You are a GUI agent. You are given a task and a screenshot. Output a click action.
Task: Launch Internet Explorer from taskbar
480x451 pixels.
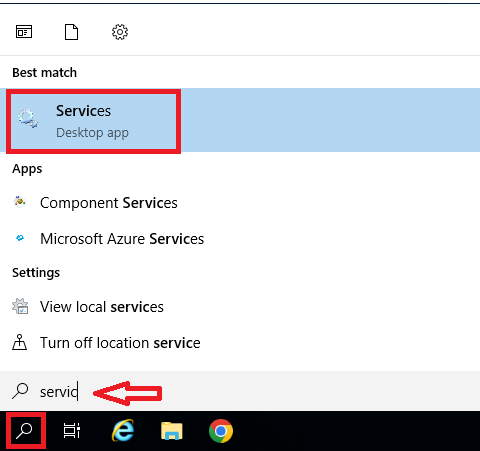click(123, 431)
